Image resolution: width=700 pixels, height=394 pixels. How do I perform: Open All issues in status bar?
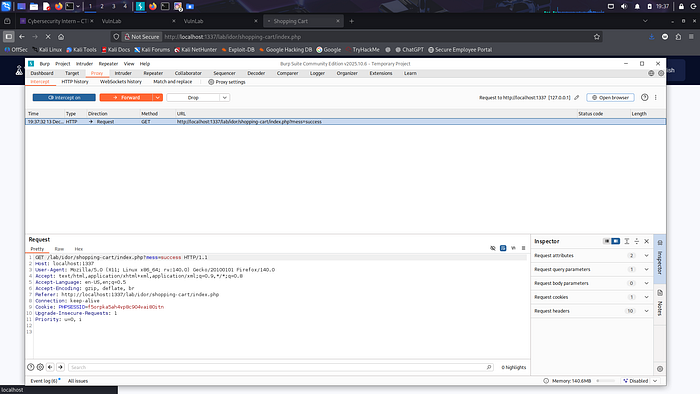[78, 381]
